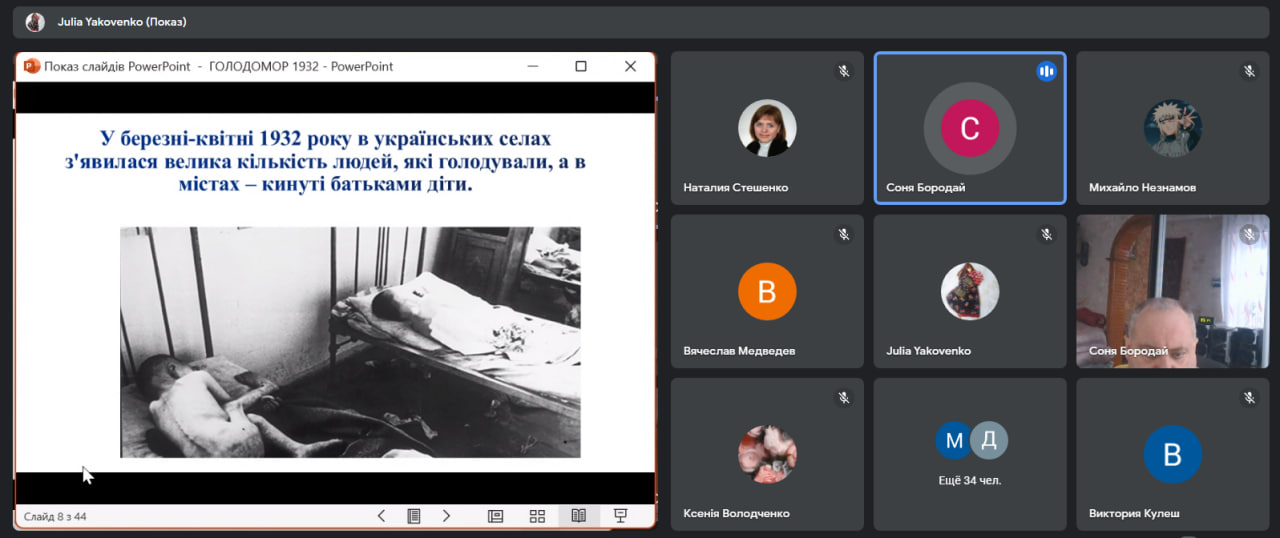This screenshot has height=538, width=1280.
Task: Click the name label 'Наталия Стешенко'
Action: [735, 187]
